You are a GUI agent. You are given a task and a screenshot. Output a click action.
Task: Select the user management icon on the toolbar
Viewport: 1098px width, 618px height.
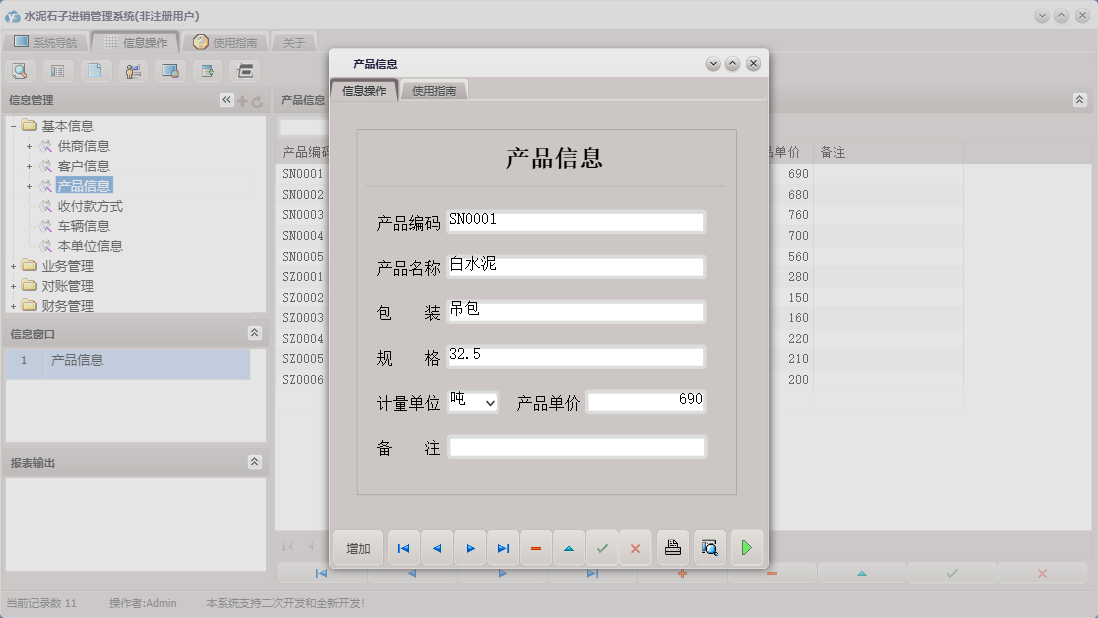133,70
